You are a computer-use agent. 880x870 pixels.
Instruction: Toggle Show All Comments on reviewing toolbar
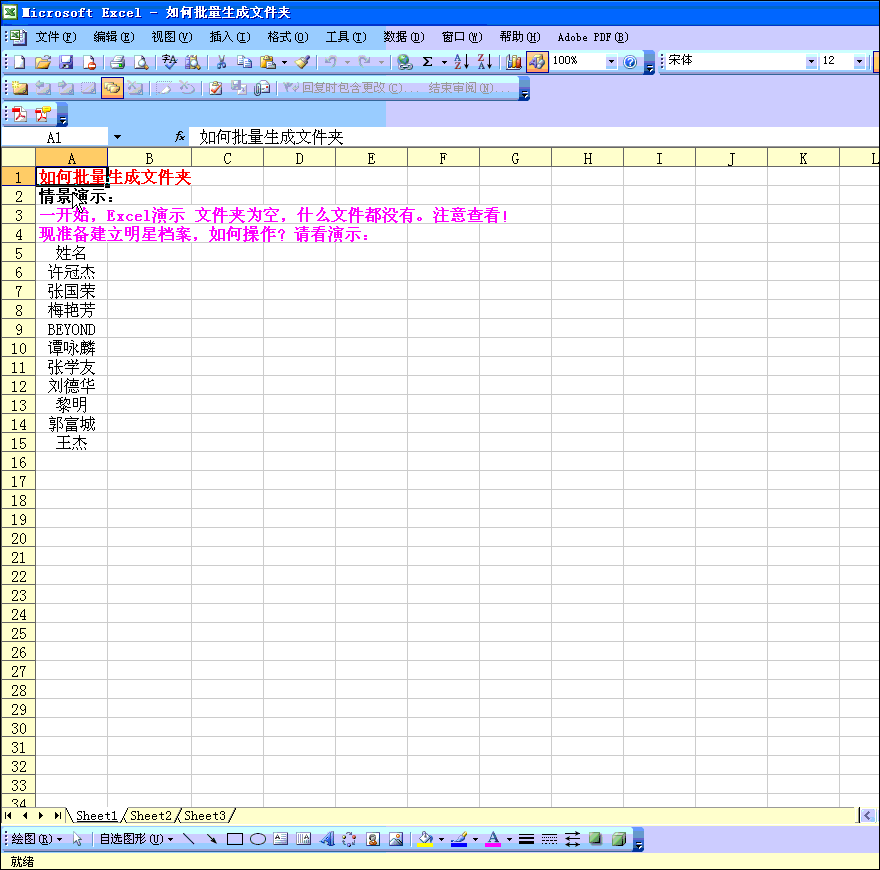pyautogui.click(x=111, y=88)
